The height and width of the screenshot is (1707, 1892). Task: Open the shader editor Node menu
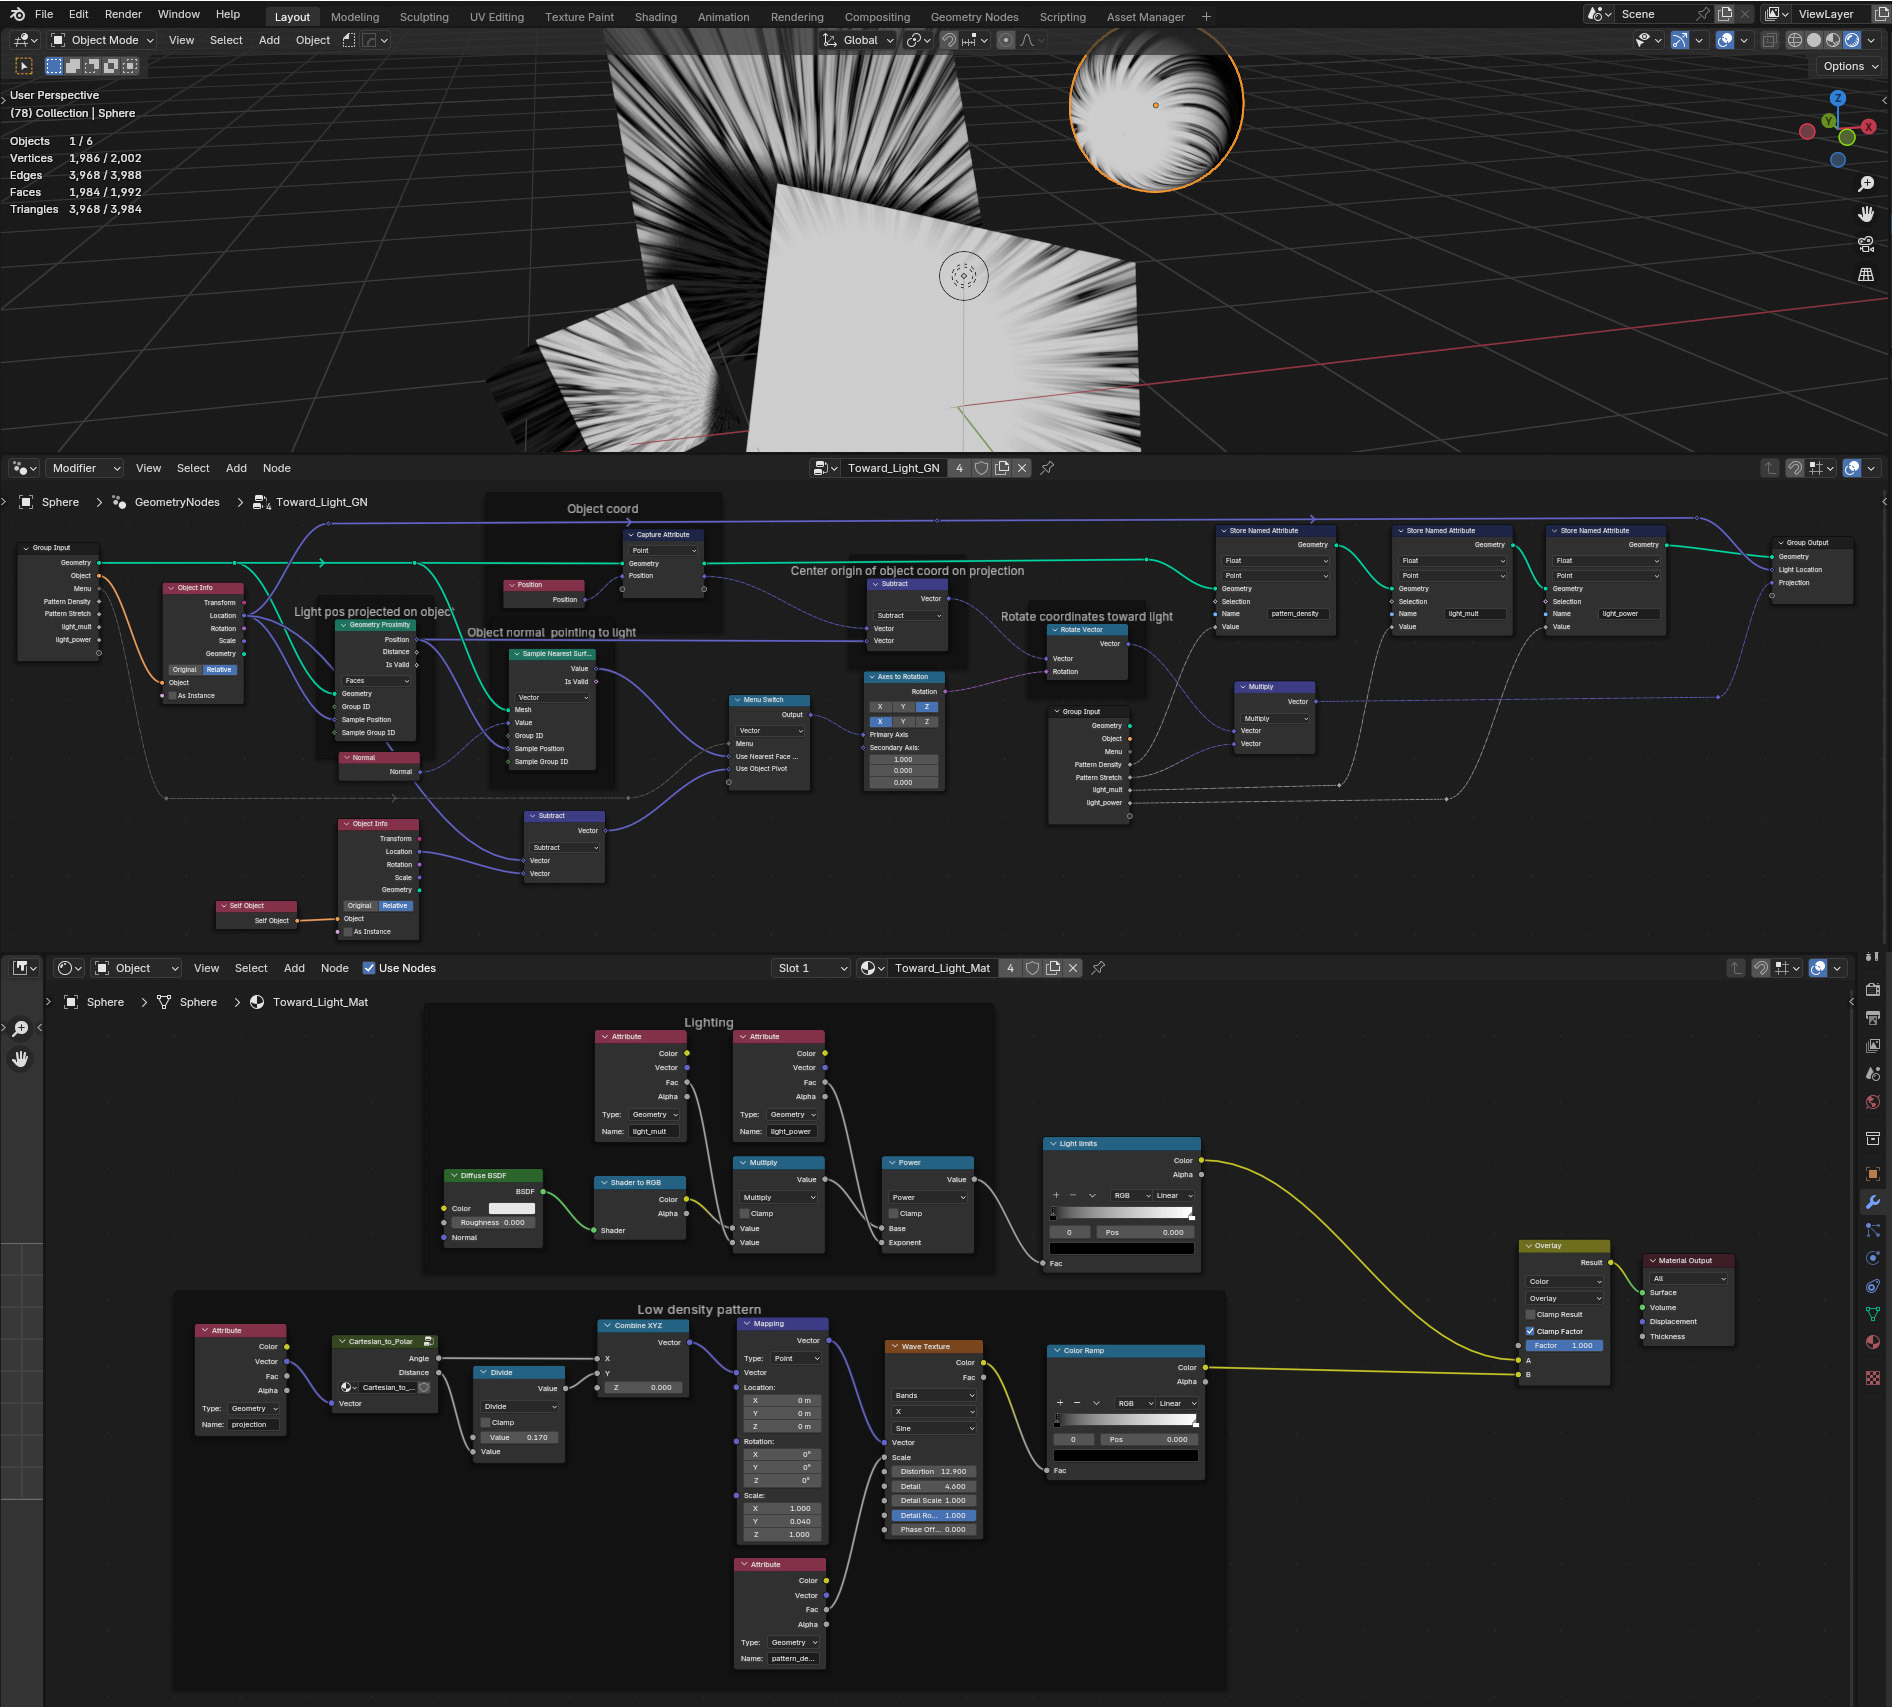[334, 968]
